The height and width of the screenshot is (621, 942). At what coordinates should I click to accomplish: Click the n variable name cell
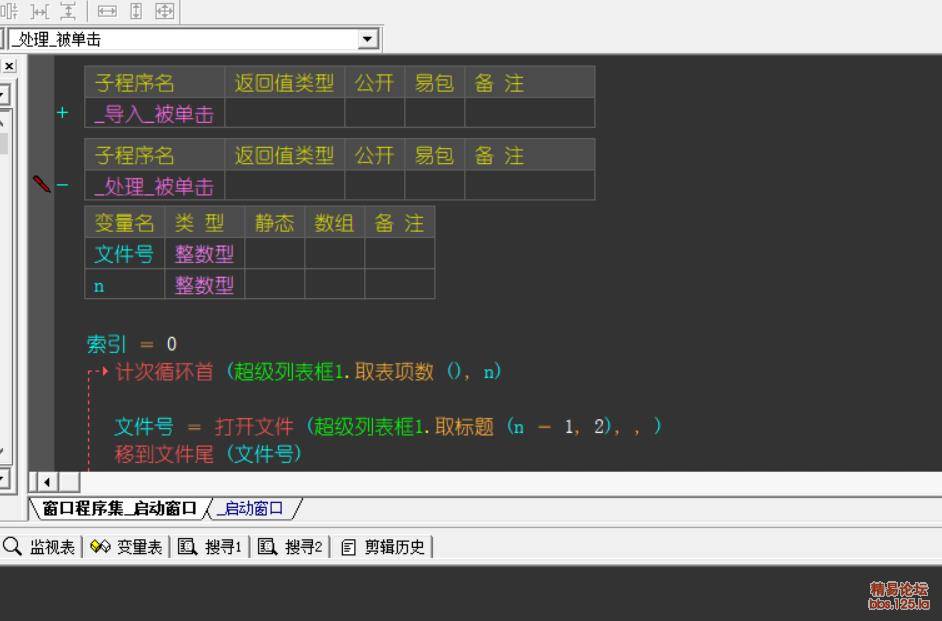pos(124,284)
